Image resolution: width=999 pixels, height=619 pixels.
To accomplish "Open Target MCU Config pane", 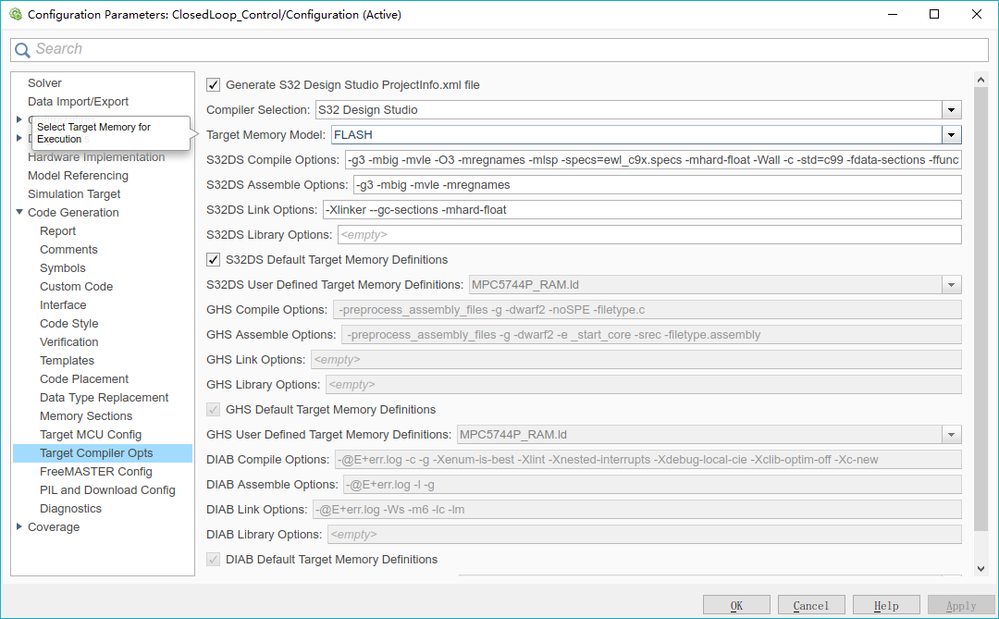I will [x=90, y=434].
